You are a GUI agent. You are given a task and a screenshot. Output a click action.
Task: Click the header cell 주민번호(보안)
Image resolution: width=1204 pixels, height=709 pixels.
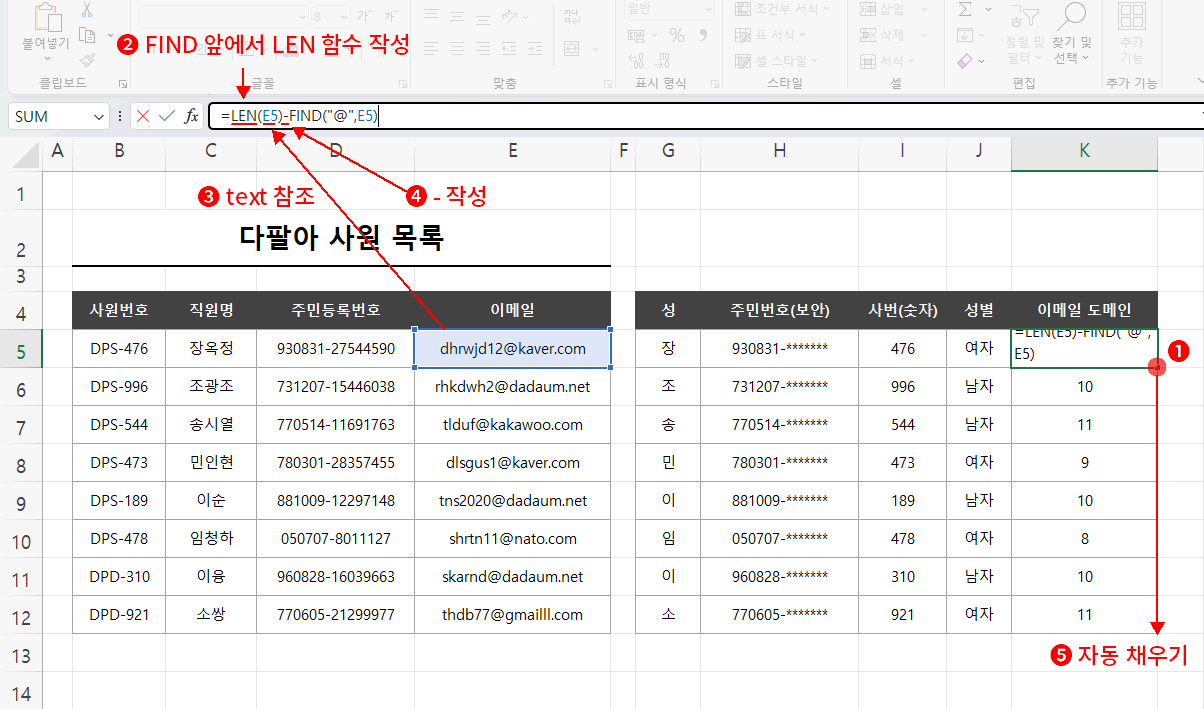(780, 310)
